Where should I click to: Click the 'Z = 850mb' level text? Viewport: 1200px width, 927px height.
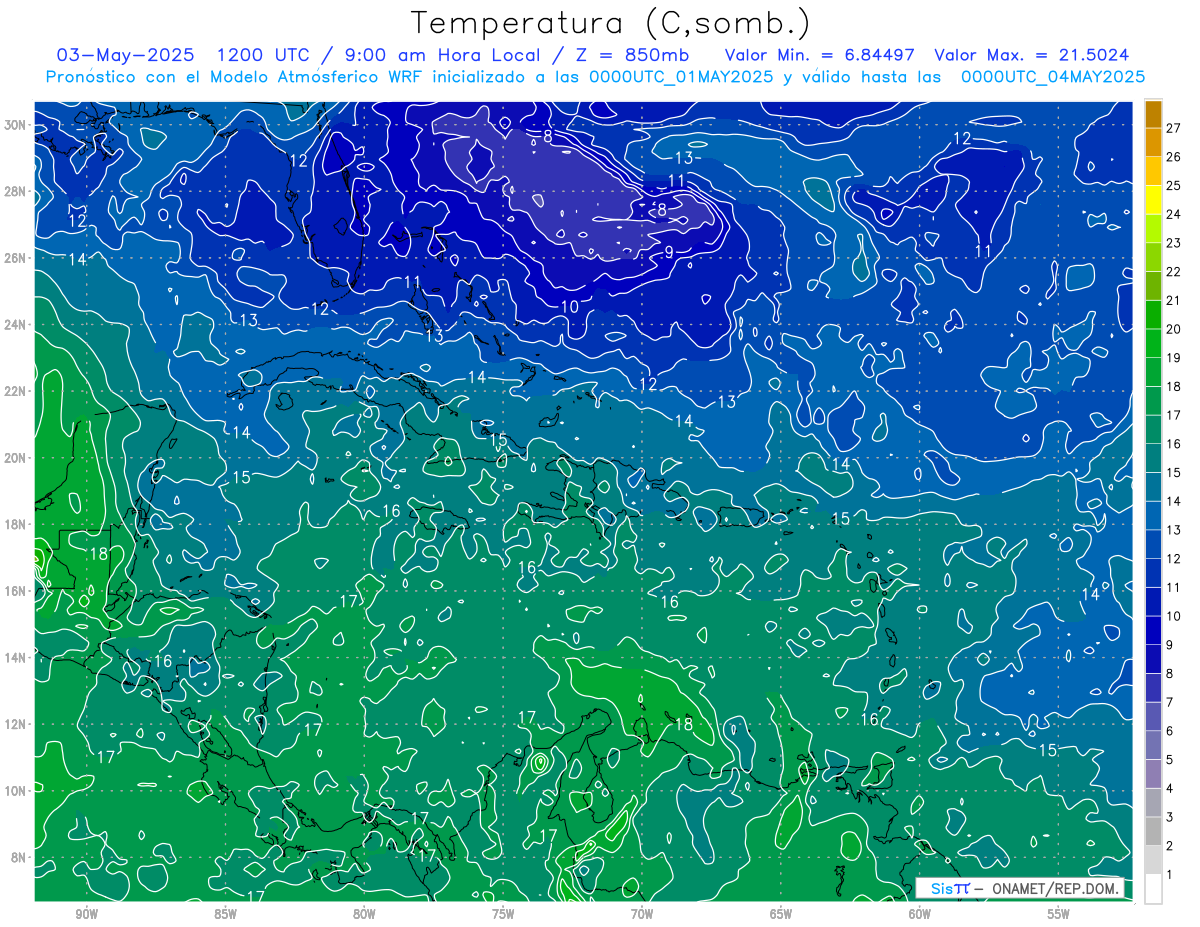point(629,55)
